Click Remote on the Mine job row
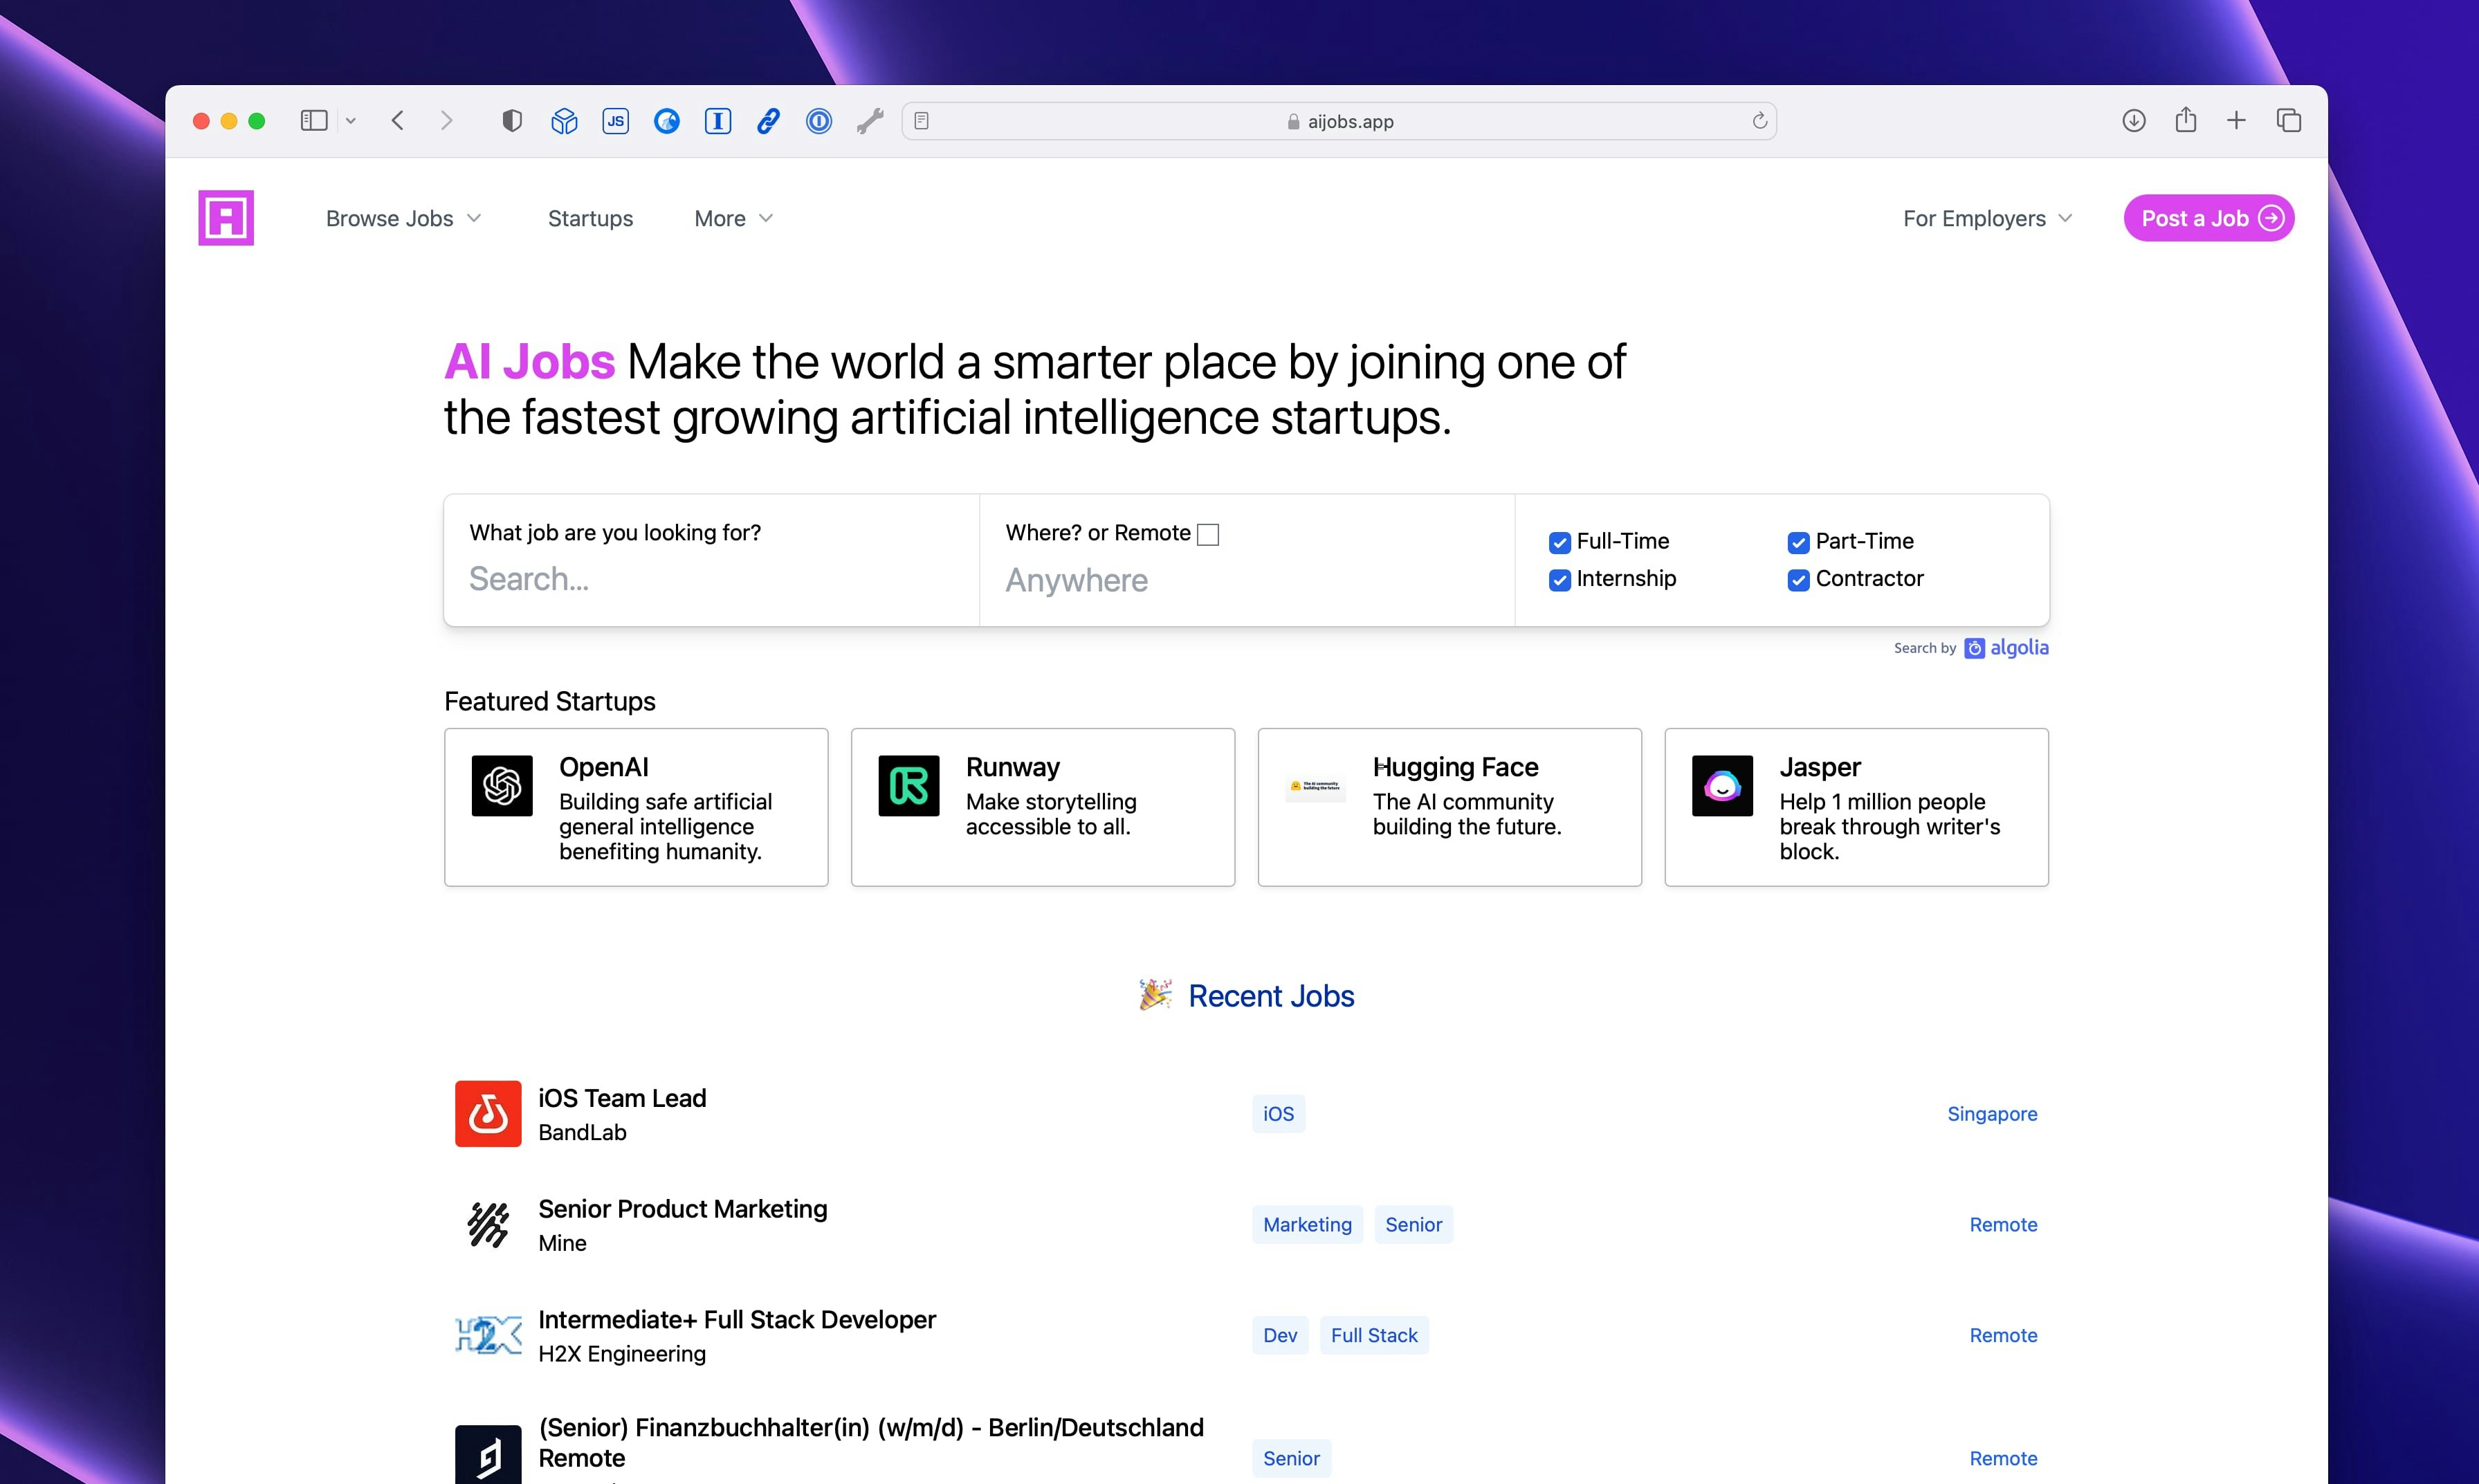The height and width of the screenshot is (1484, 2479). 2003,1225
